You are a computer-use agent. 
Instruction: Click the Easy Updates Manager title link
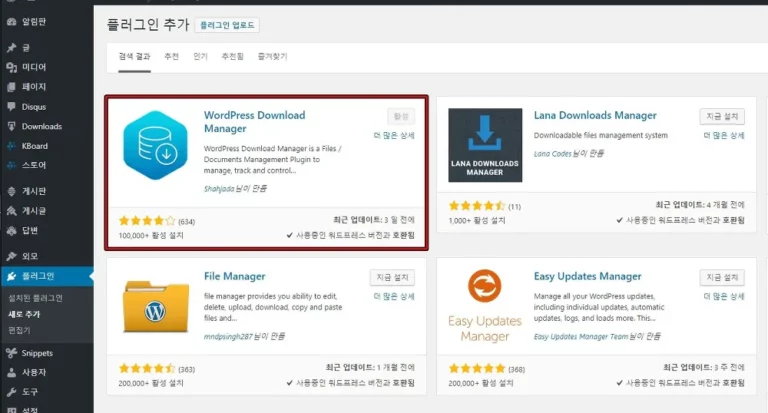pyautogui.click(x=587, y=276)
